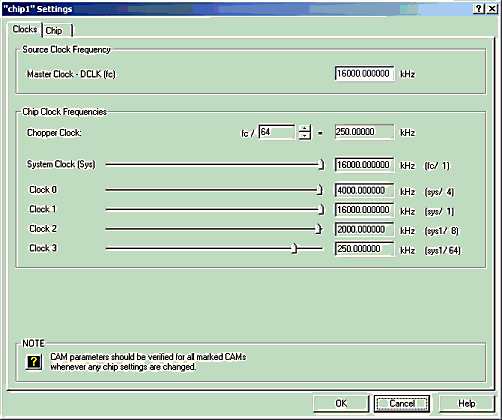
Task: Click the Clock 0 slider thumb
Action: 320,190
